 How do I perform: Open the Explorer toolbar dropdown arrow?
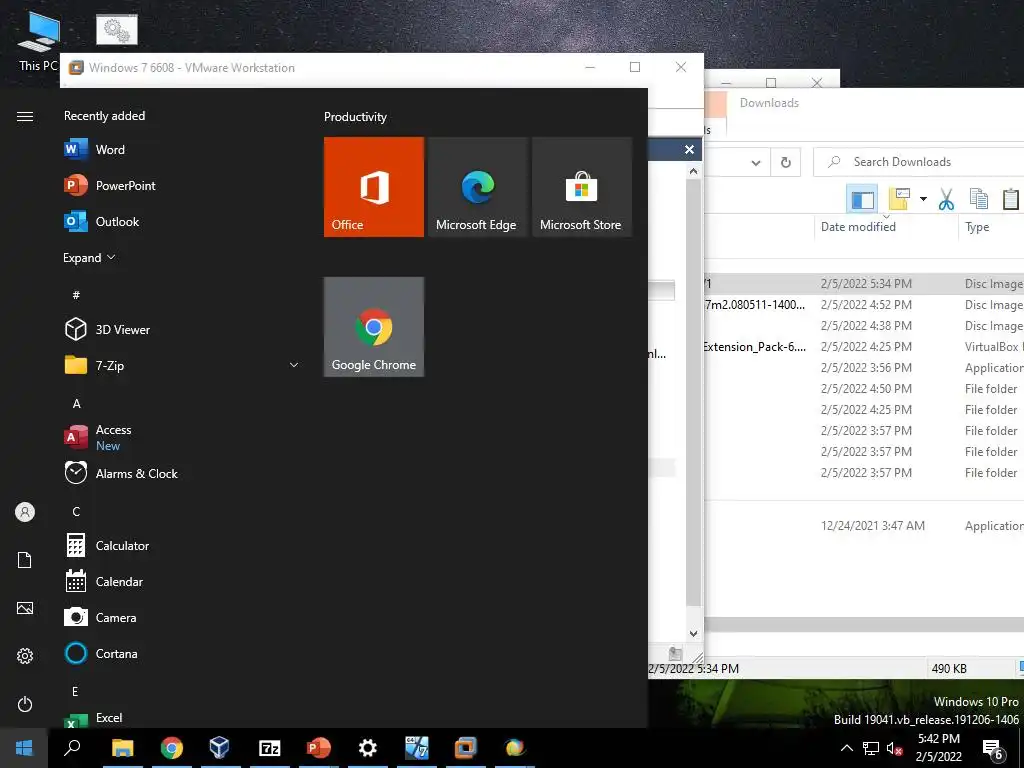(x=923, y=199)
